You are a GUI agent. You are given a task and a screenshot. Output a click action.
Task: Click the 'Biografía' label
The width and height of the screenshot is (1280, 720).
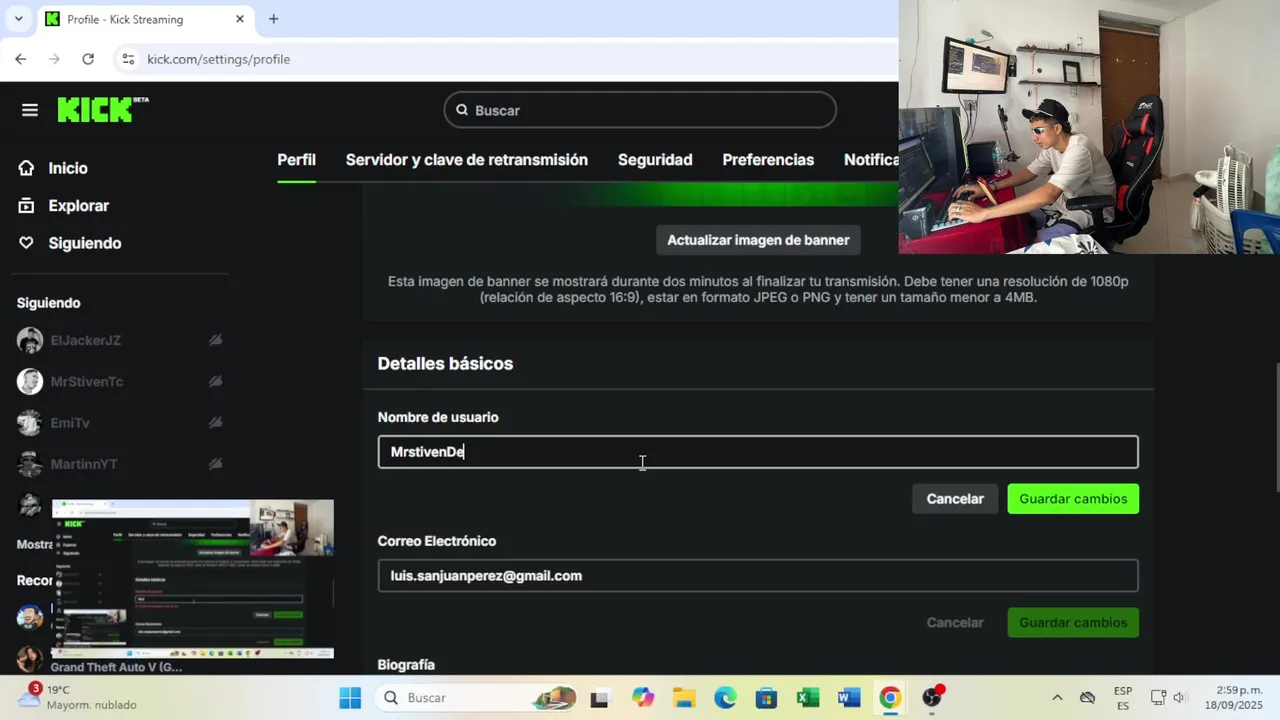[x=406, y=665]
